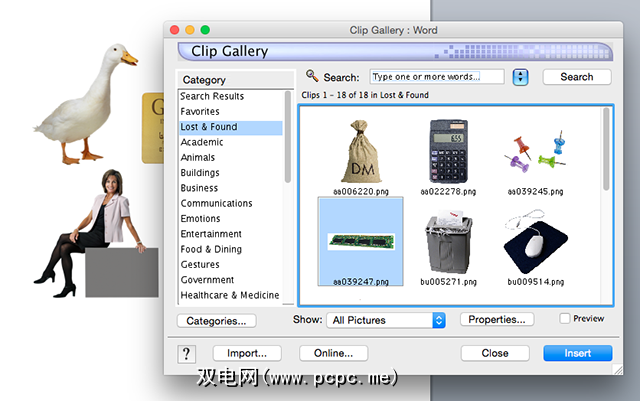The width and height of the screenshot is (640, 401).
Task: Select Healthcare & Medicine category
Action: (x=231, y=295)
